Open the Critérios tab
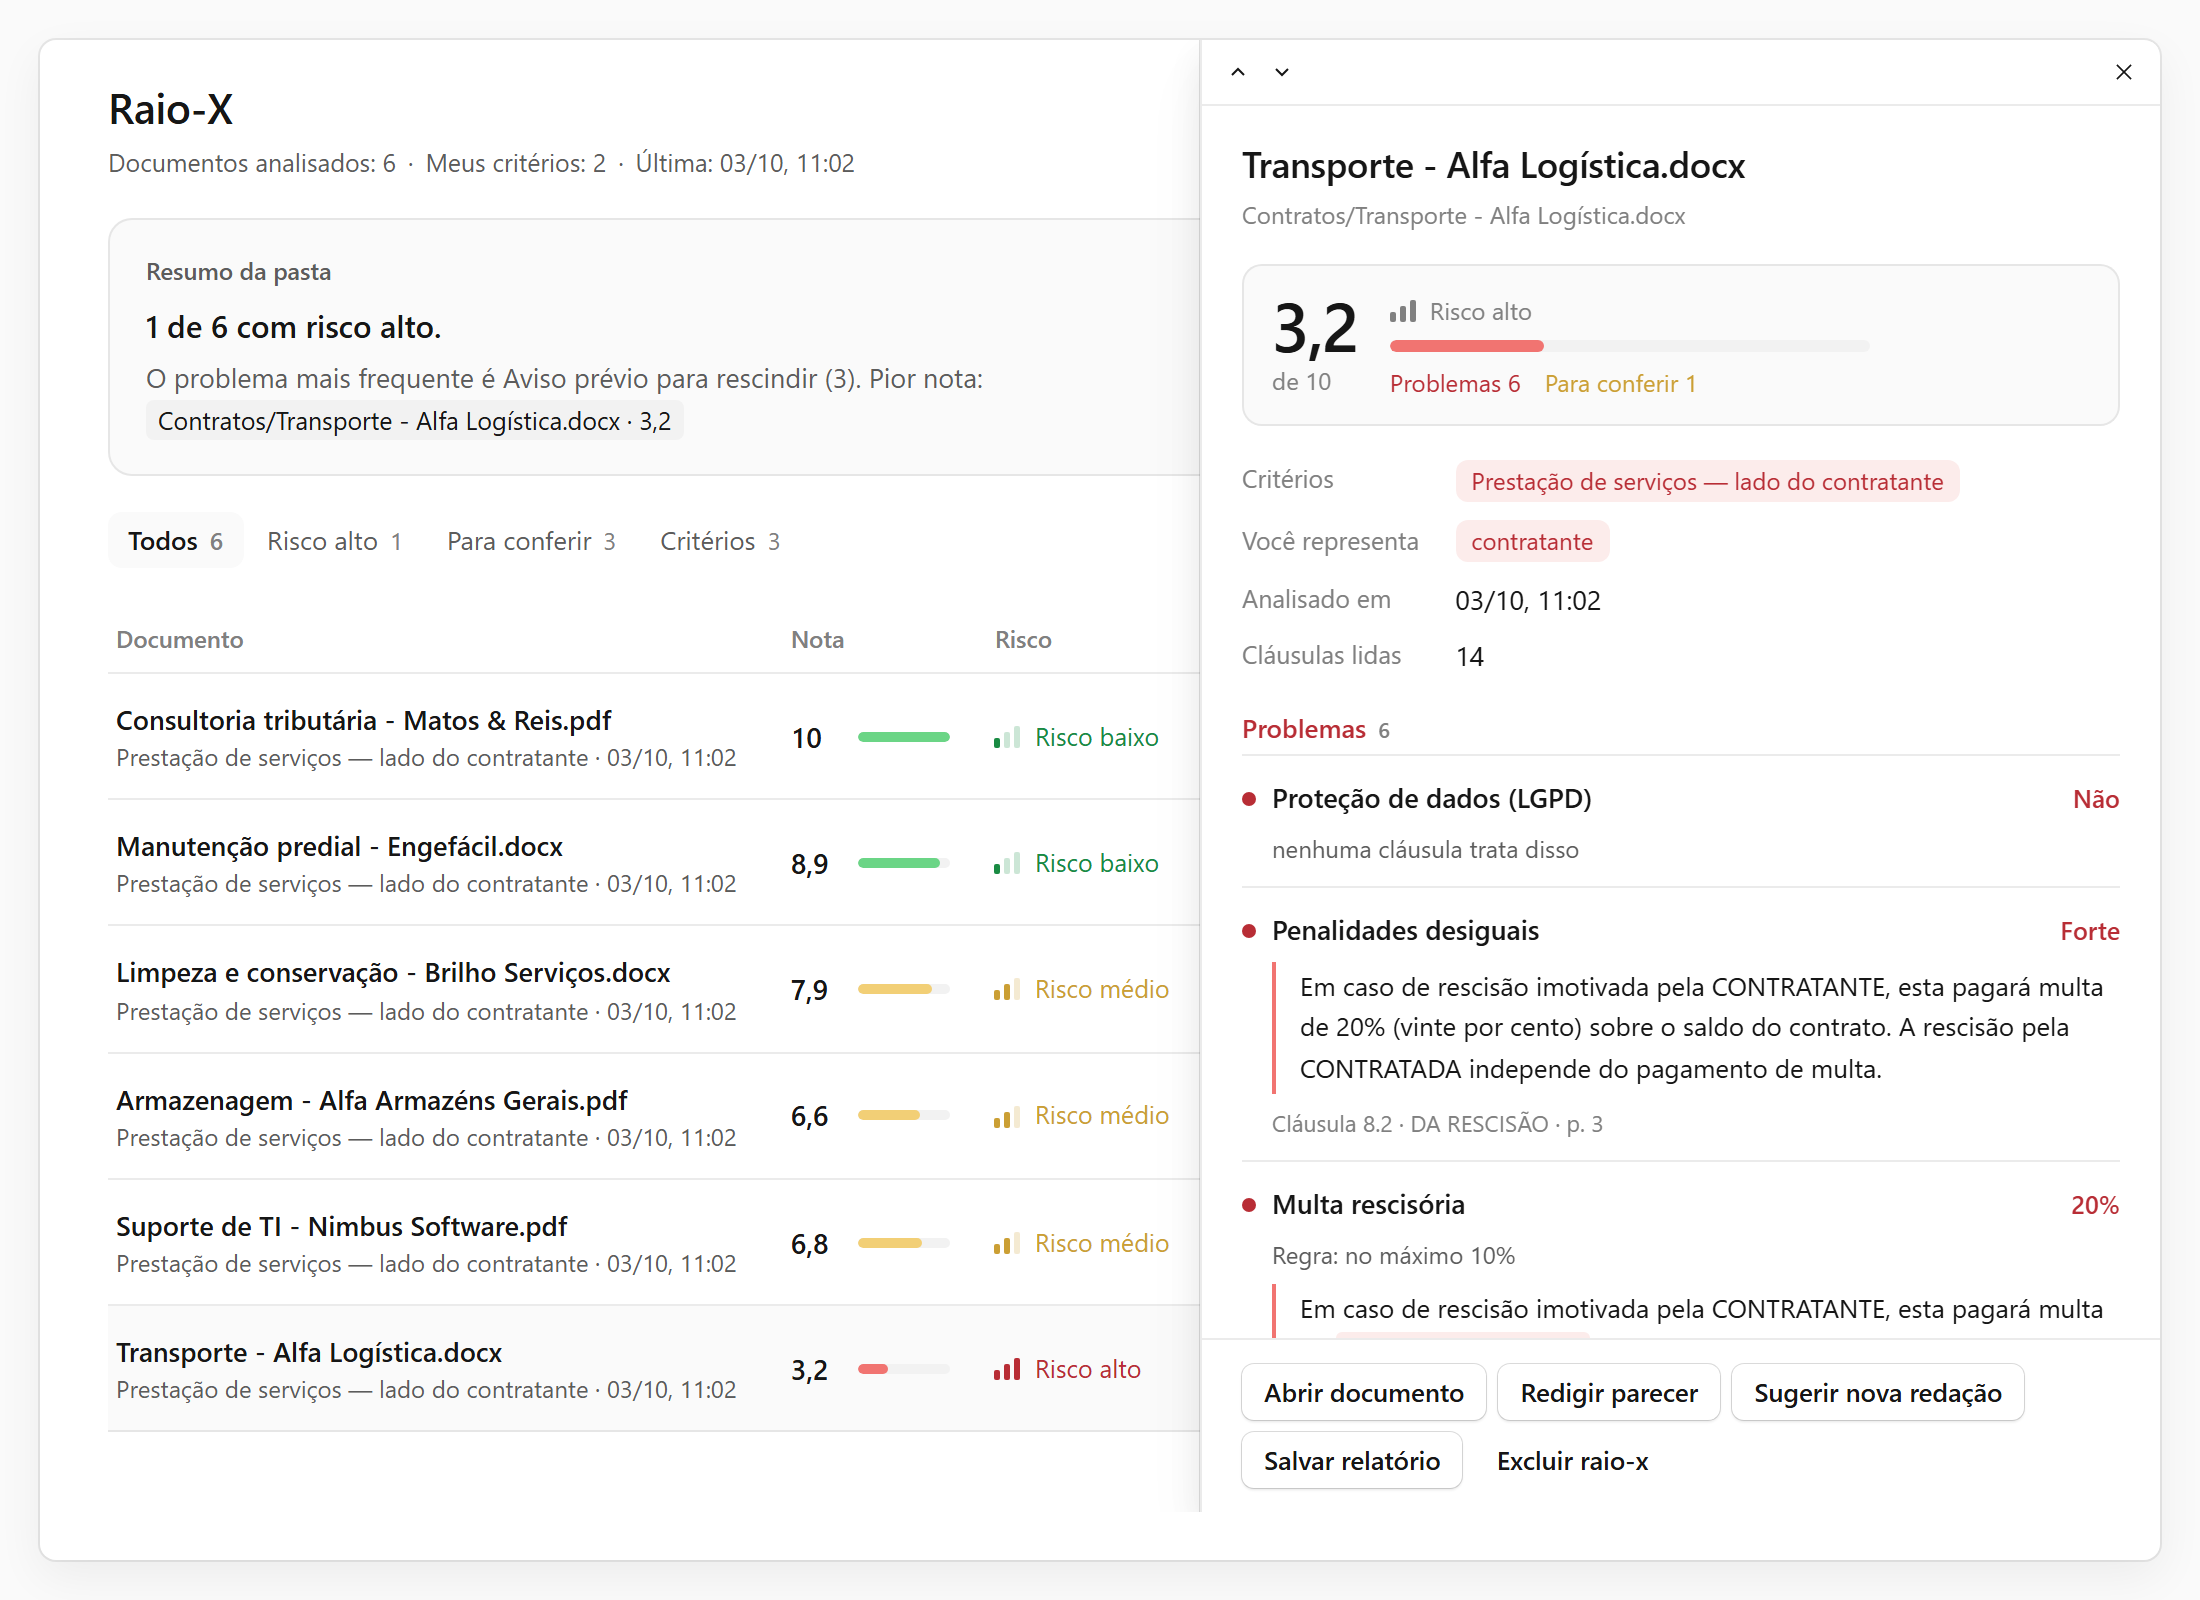This screenshot has height=1600, width=2200. click(720, 541)
